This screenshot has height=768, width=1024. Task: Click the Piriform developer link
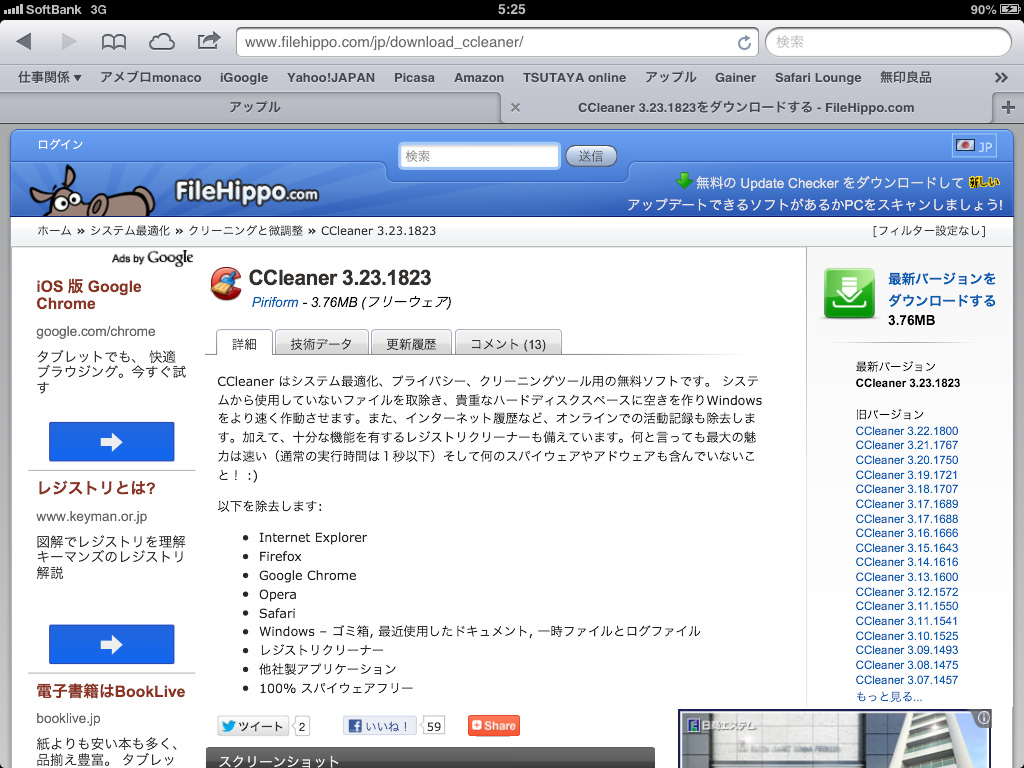pyautogui.click(x=275, y=302)
